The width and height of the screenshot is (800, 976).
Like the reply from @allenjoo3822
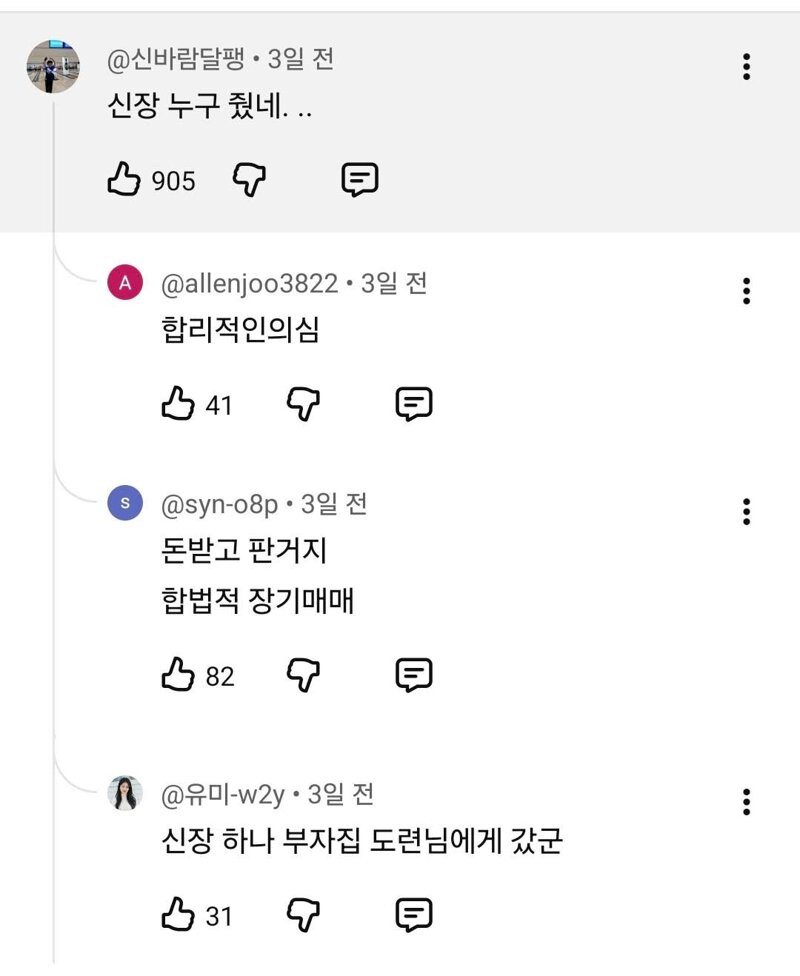[x=177, y=404]
